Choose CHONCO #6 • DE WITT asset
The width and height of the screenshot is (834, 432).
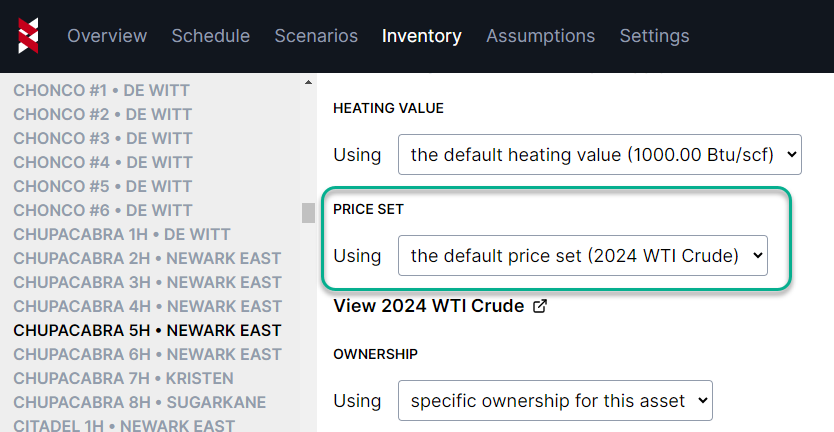pos(103,210)
